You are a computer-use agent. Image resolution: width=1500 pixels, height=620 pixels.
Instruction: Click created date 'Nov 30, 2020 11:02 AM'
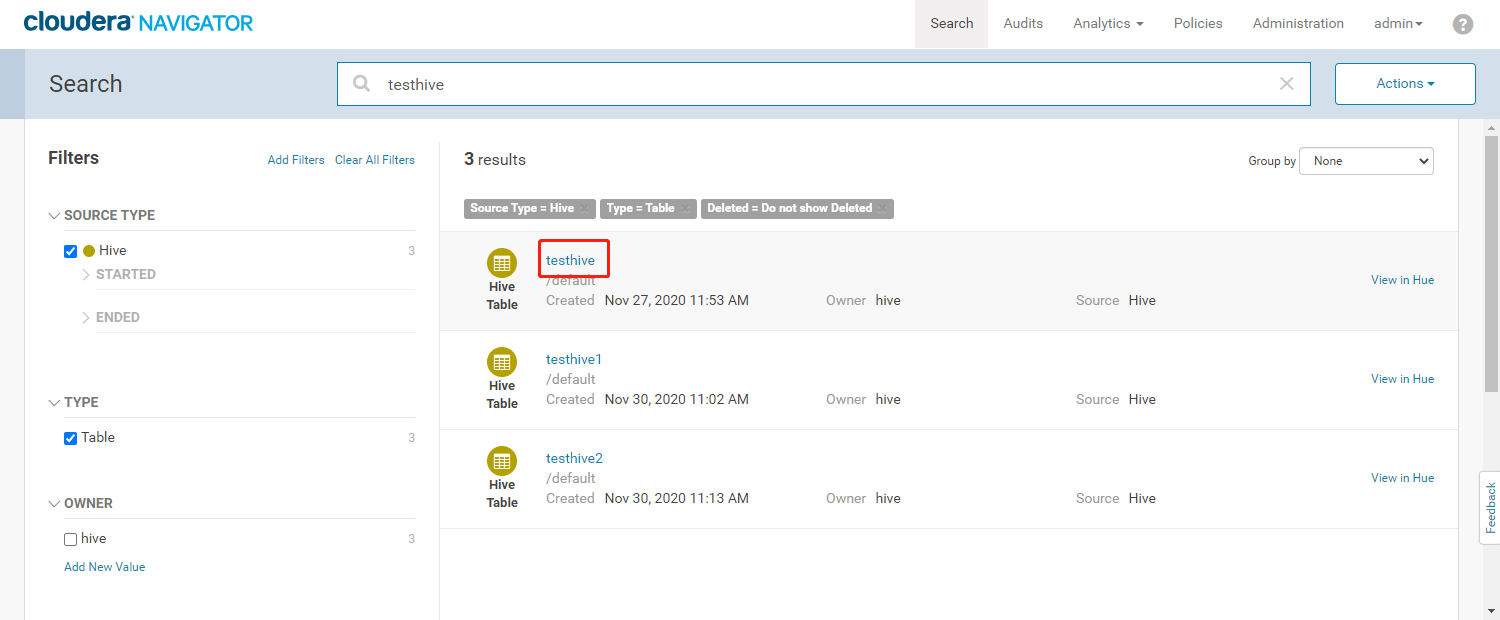(677, 399)
